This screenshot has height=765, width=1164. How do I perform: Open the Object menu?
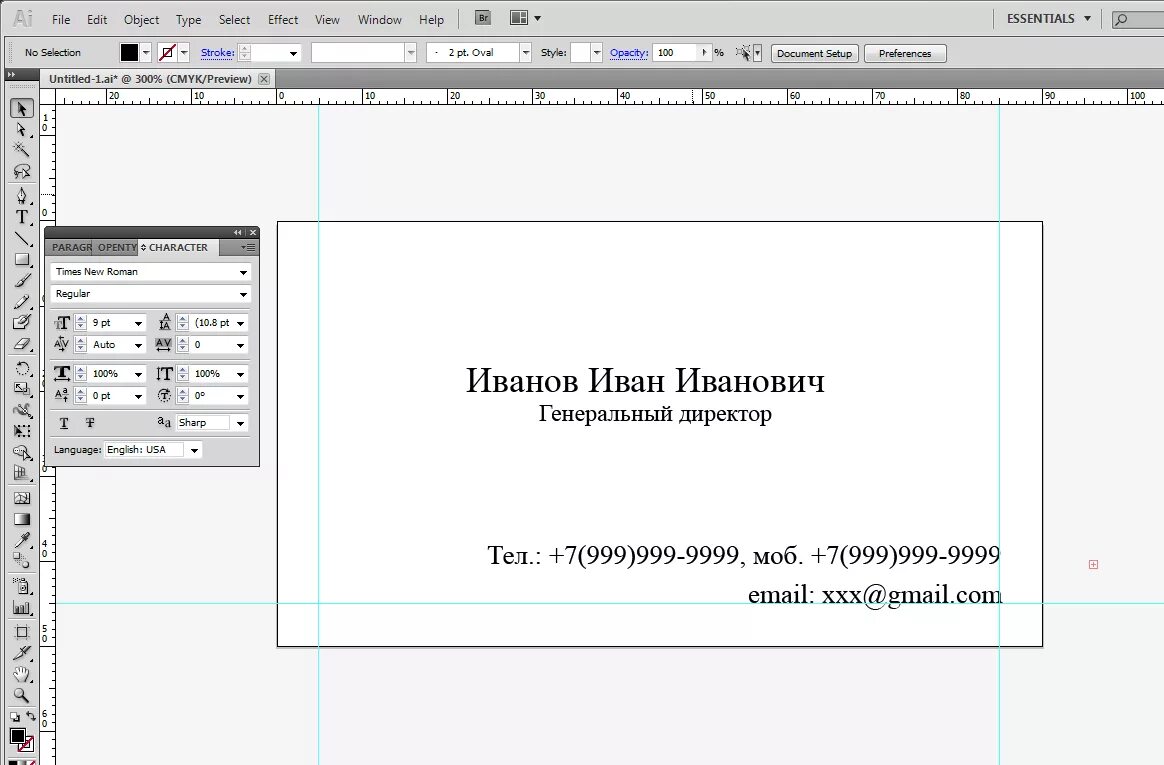[141, 20]
